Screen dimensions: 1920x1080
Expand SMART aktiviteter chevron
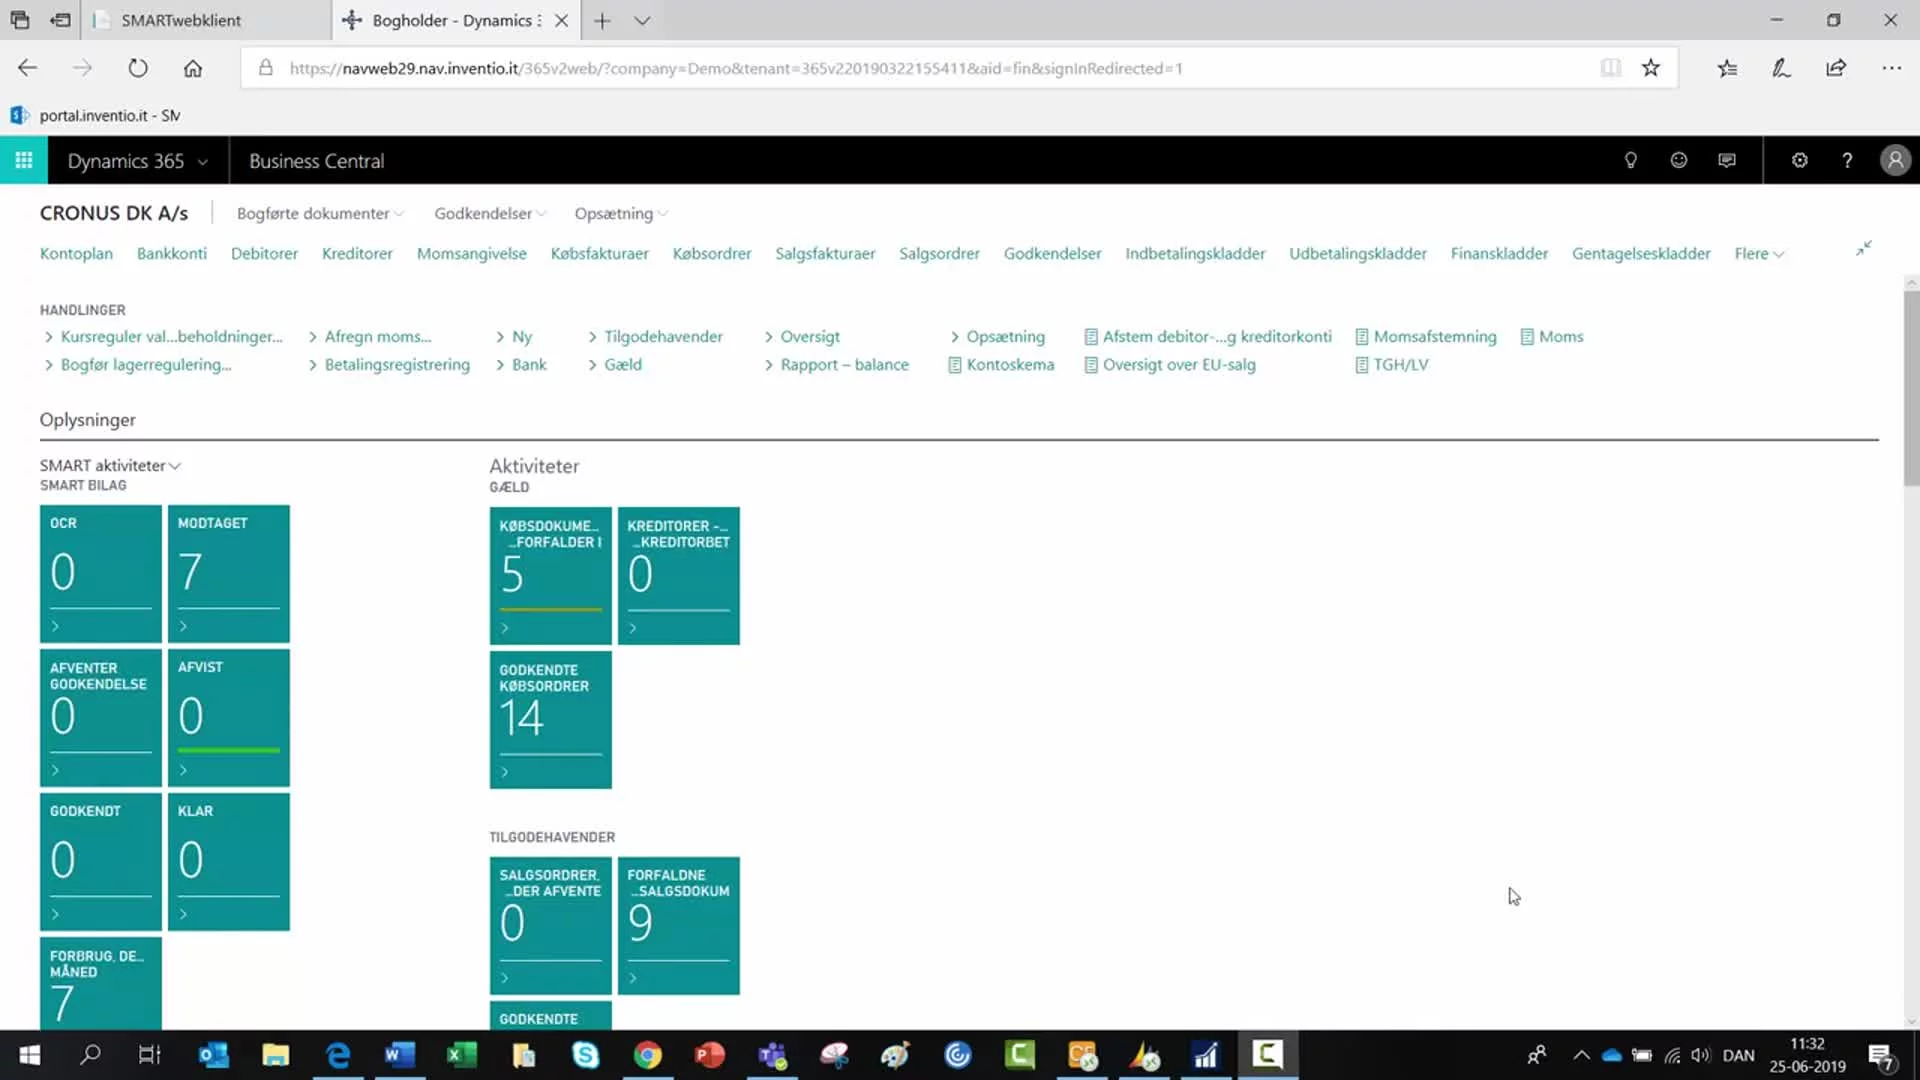(x=175, y=465)
